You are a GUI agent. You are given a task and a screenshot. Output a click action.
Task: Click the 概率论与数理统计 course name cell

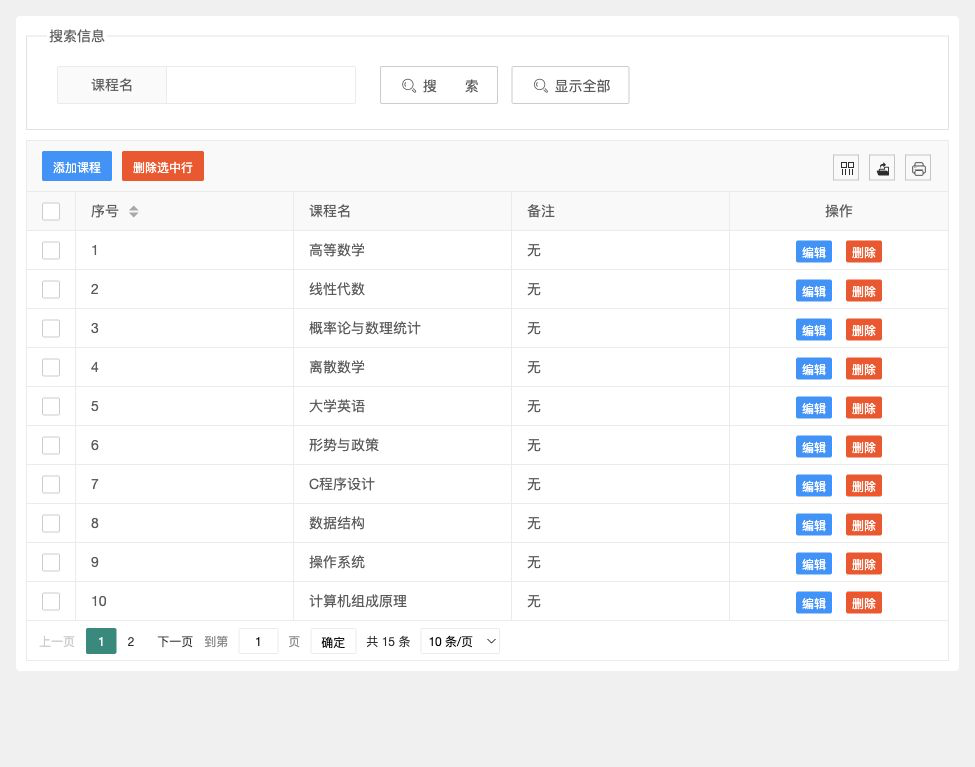[402, 328]
